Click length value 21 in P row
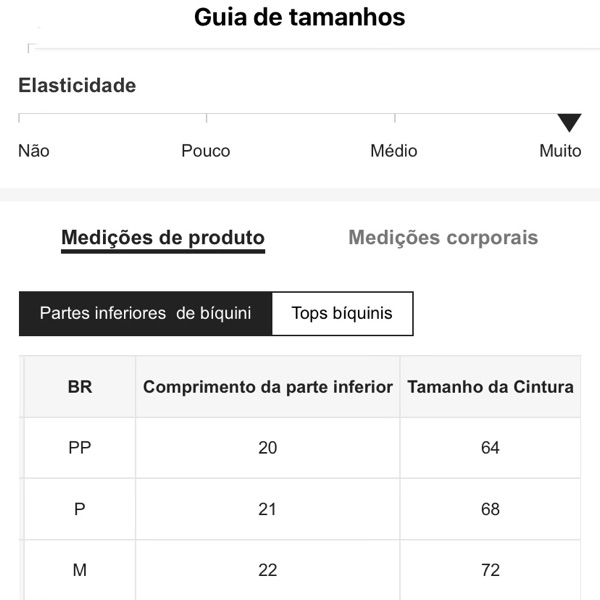The height and width of the screenshot is (600, 600). click(x=268, y=509)
